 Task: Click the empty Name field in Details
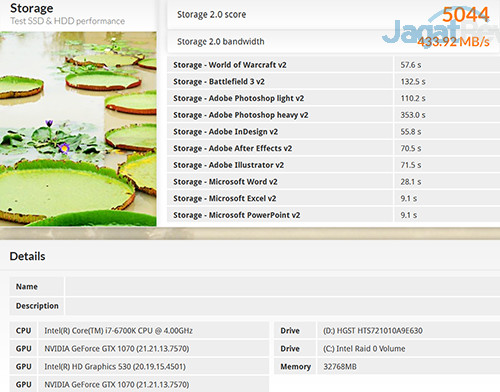point(283,286)
